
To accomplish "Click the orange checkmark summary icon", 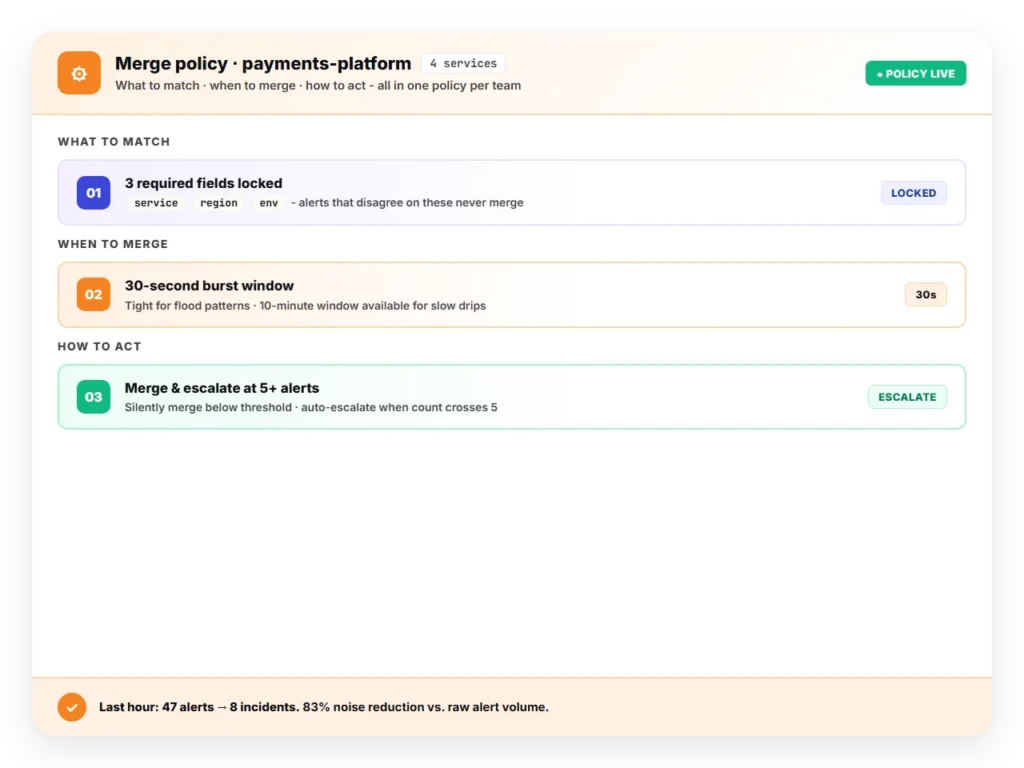I will tap(72, 707).
